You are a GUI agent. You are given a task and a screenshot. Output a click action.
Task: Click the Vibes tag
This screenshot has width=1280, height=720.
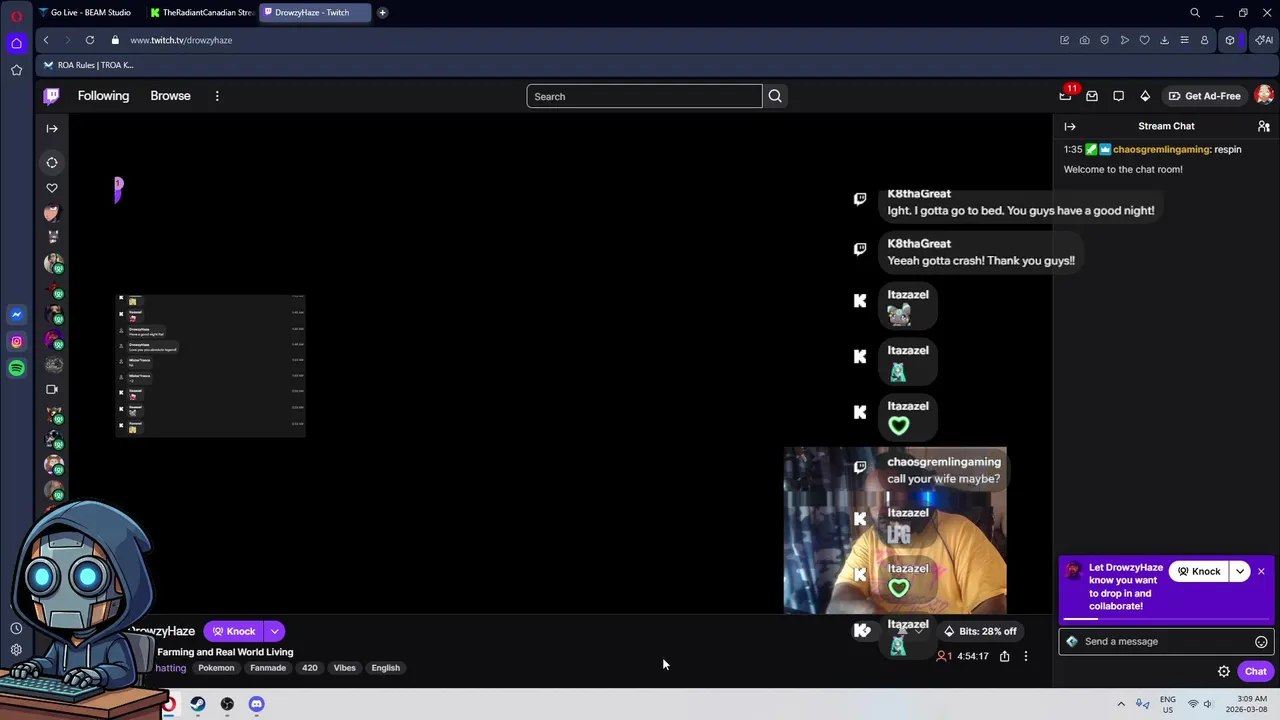(x=345, y=668)
